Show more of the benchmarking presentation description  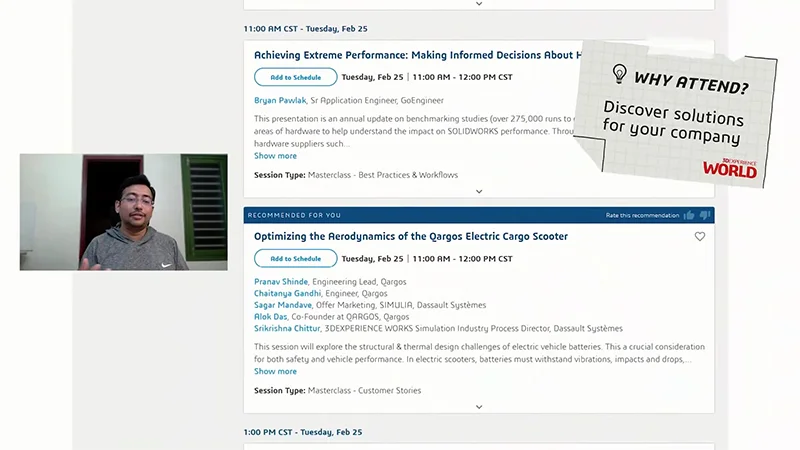275,156
